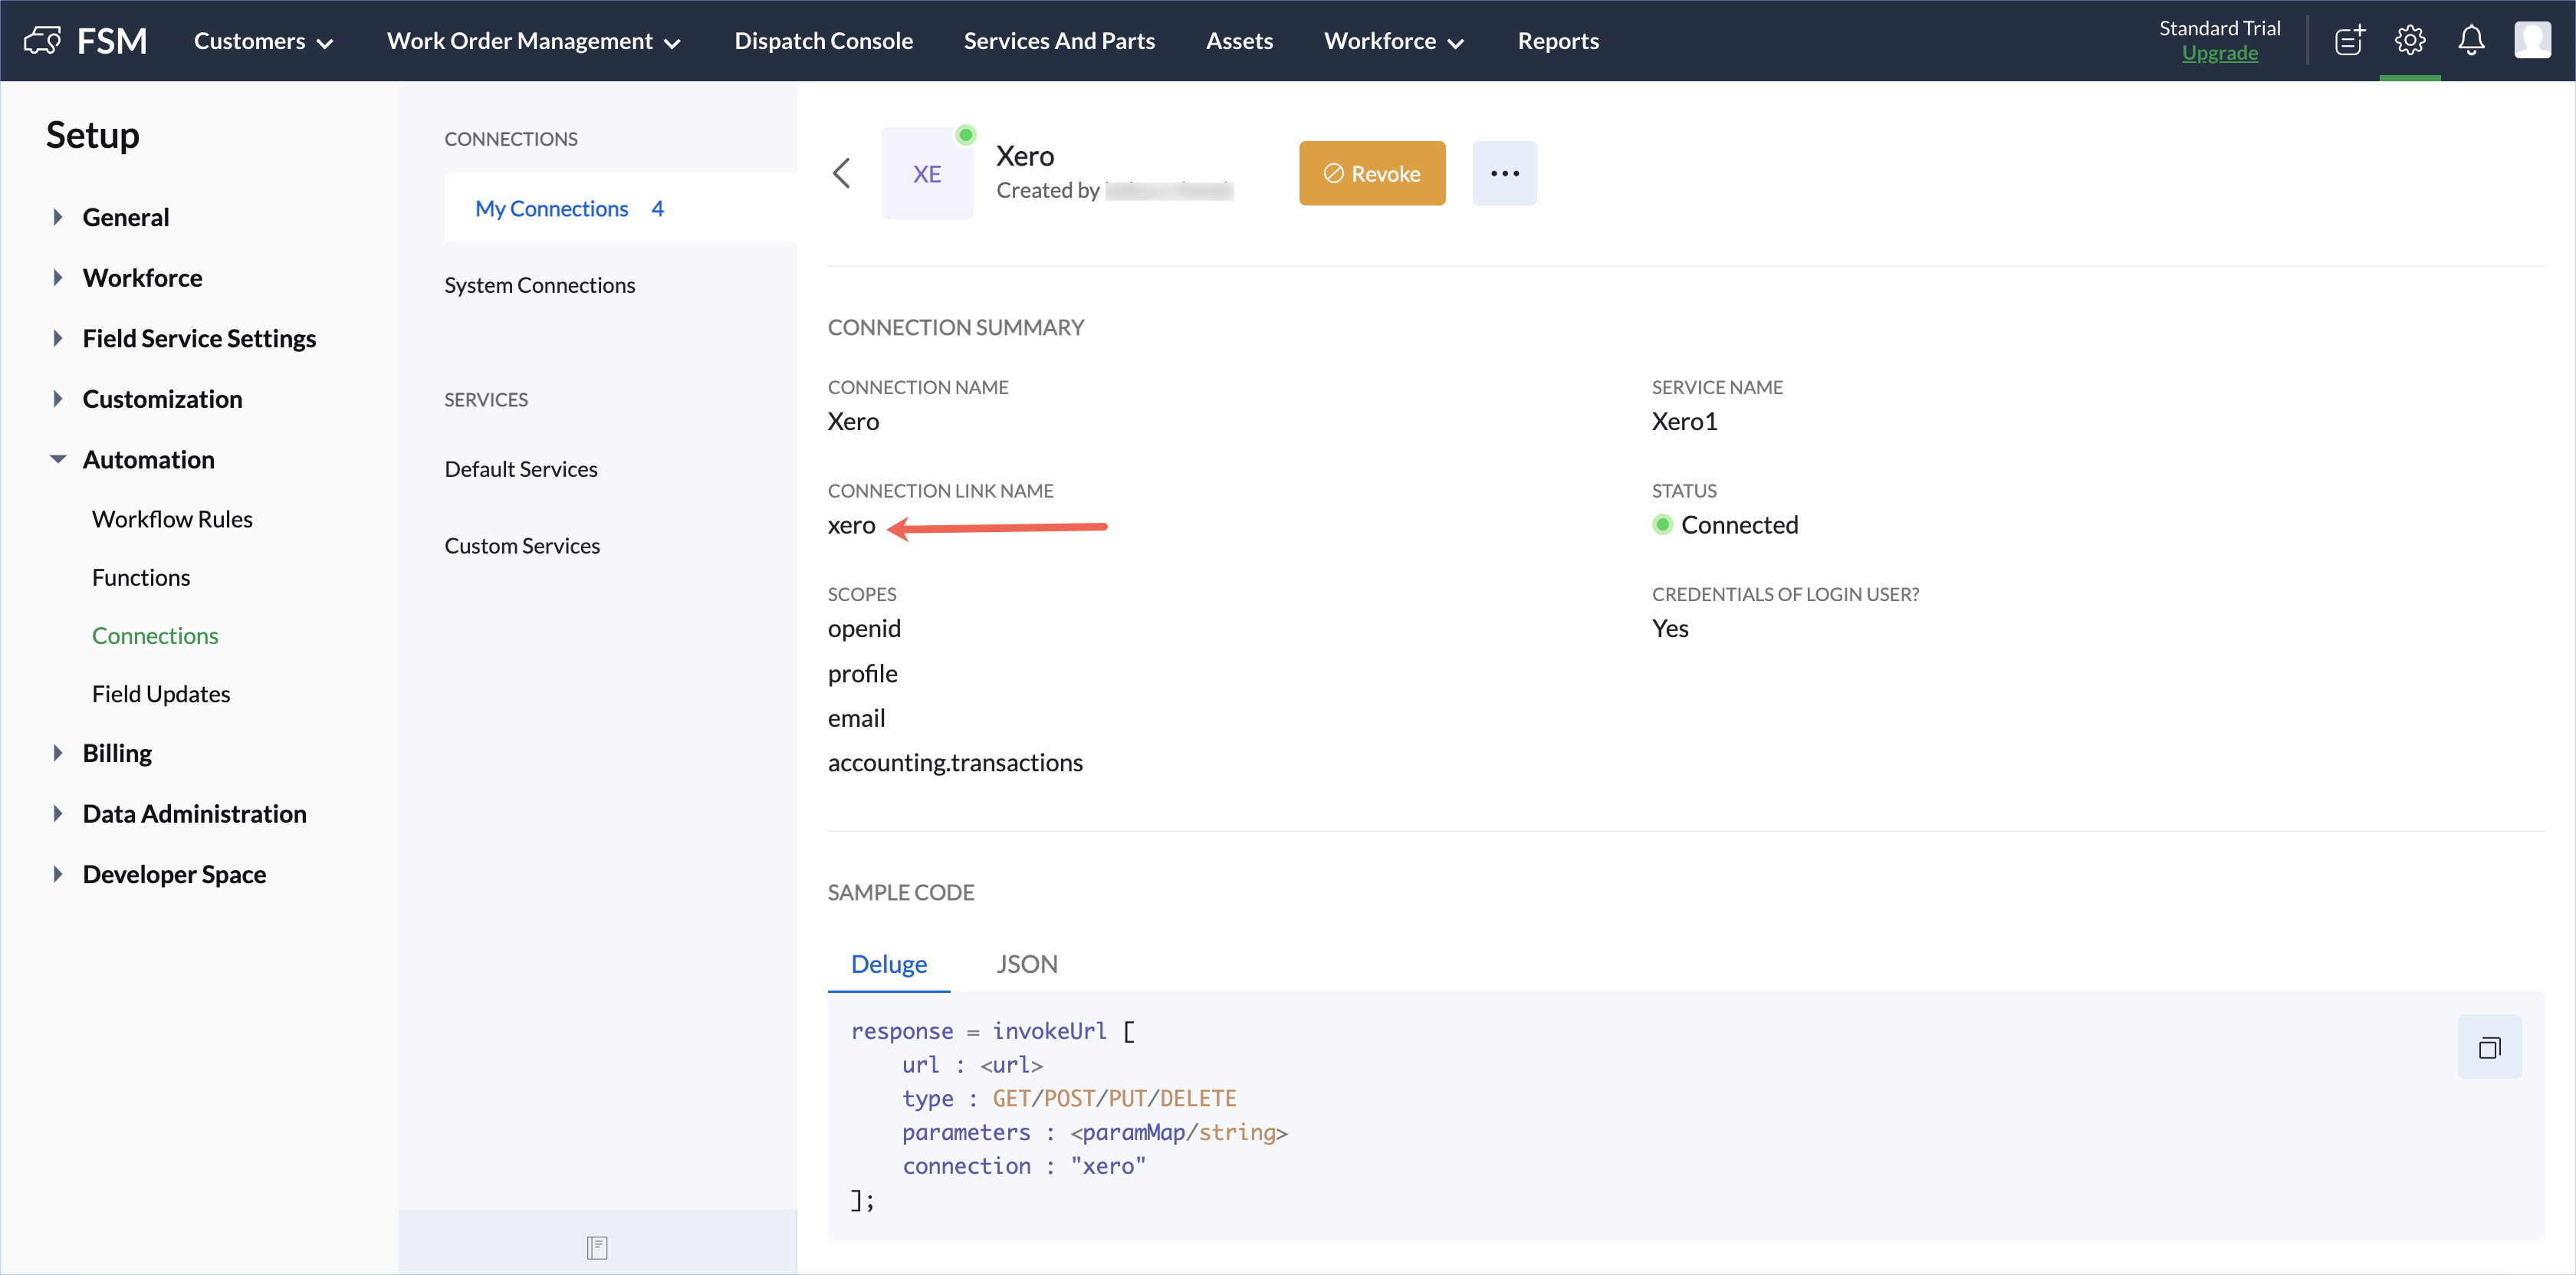Open the Work Order Management dropdown
Viewport: 2576px width, 1275px height.
point(534,41)
